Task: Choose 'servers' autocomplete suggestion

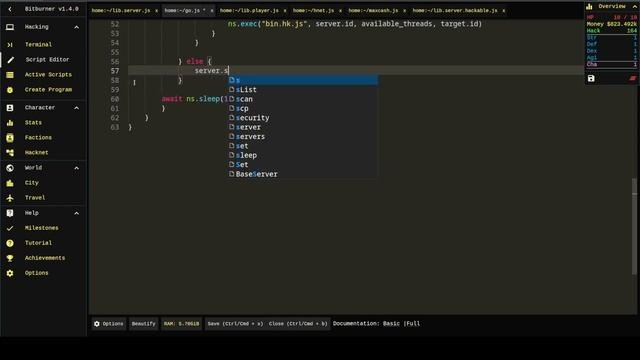Action: pos(303,137)
